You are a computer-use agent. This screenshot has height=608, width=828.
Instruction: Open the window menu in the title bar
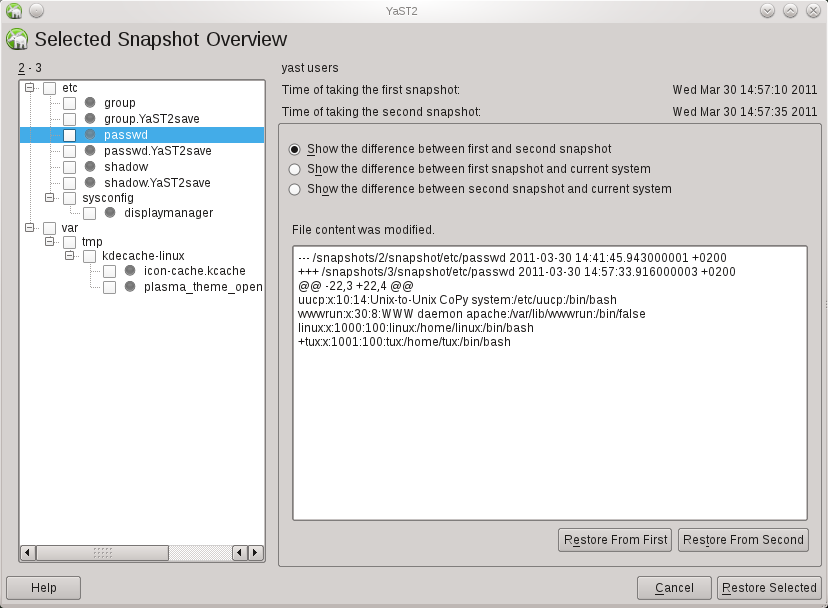tap(36, 10)
